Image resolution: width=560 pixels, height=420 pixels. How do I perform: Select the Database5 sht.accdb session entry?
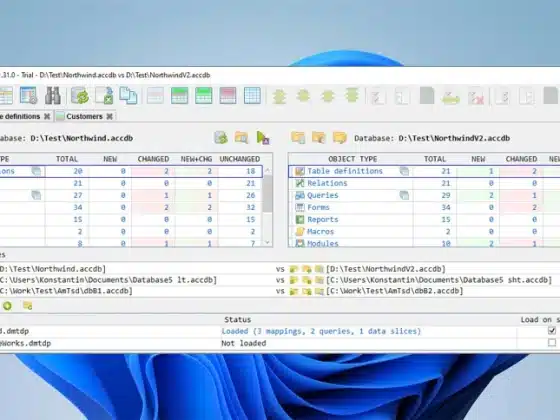click(x=439, y=280)
